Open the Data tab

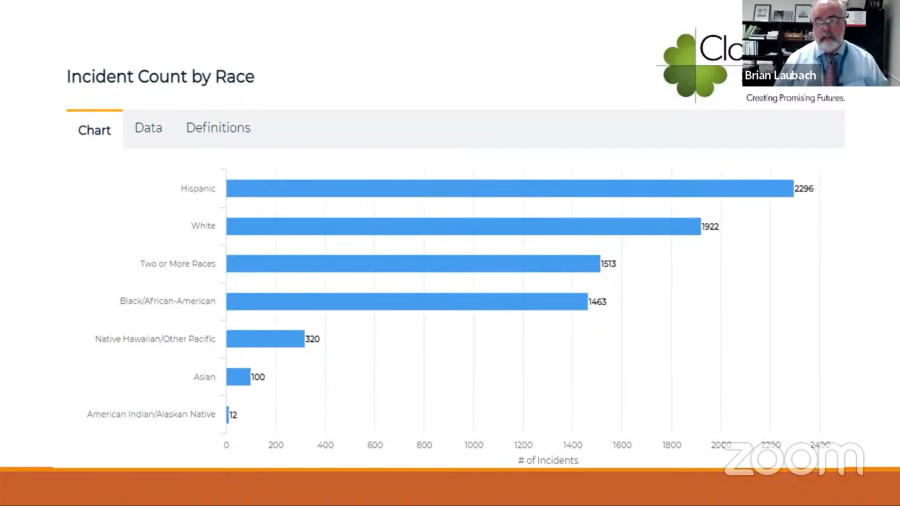tap(148, 128)
